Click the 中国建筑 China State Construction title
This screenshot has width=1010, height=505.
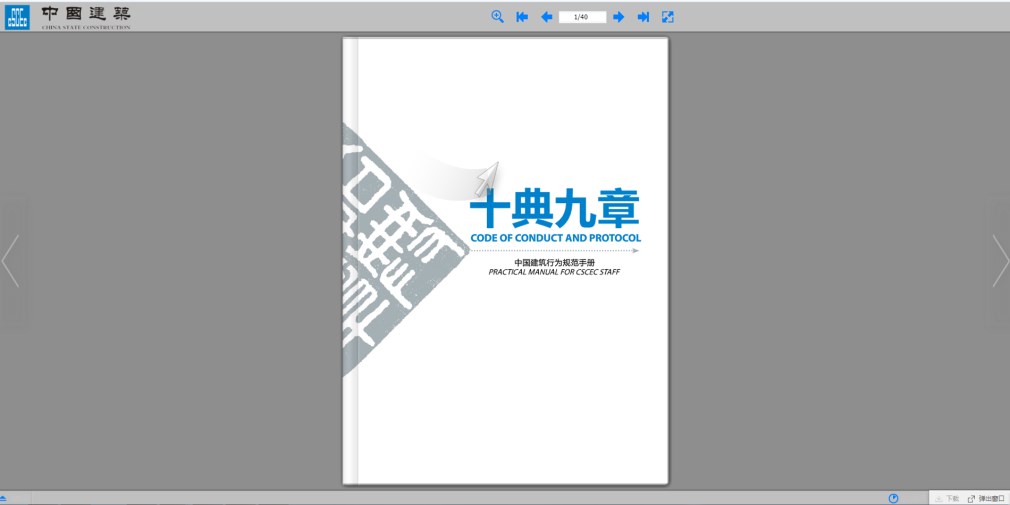coord(86,17)
